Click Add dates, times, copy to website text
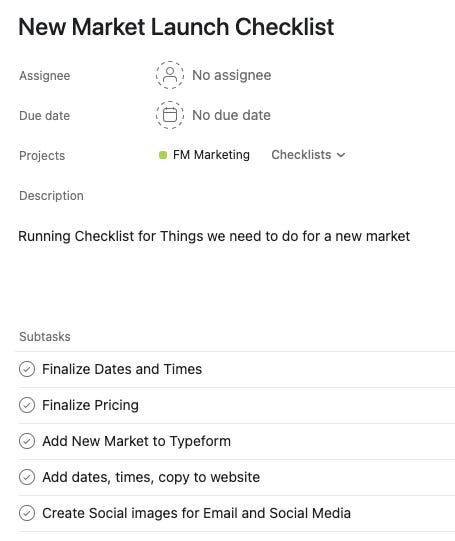The height and width of the screenshot is (541, 455). pos(151,477)
